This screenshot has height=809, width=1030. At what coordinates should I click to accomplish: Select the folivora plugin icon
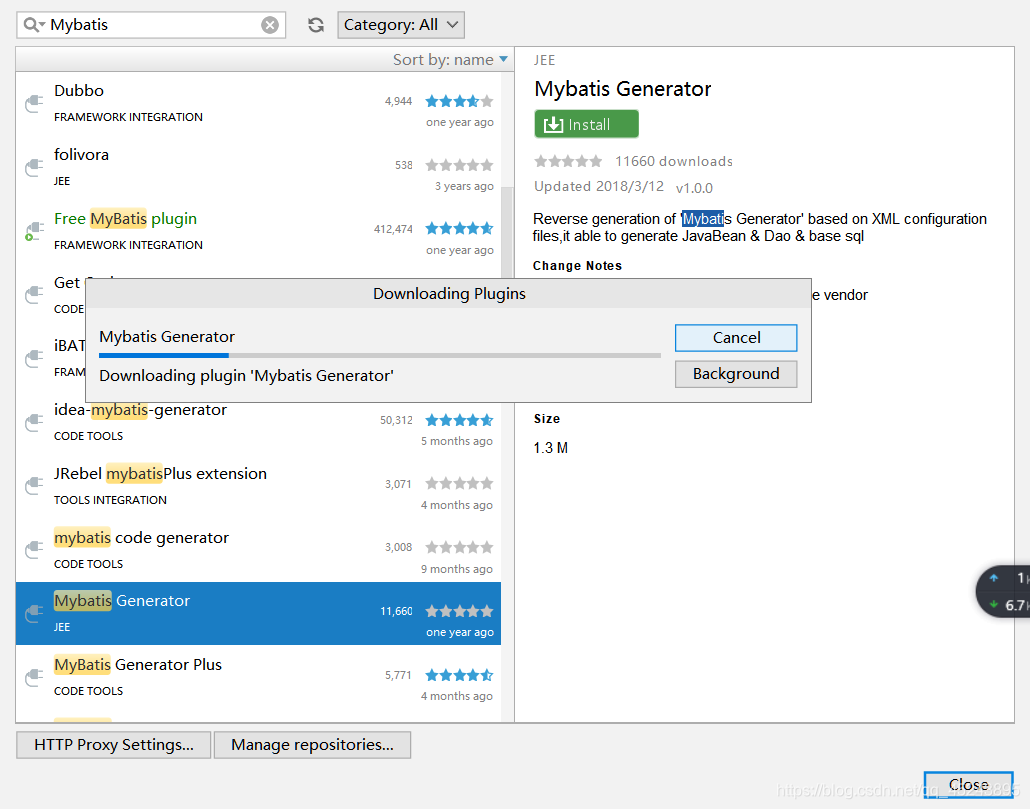tap(34, 167)
